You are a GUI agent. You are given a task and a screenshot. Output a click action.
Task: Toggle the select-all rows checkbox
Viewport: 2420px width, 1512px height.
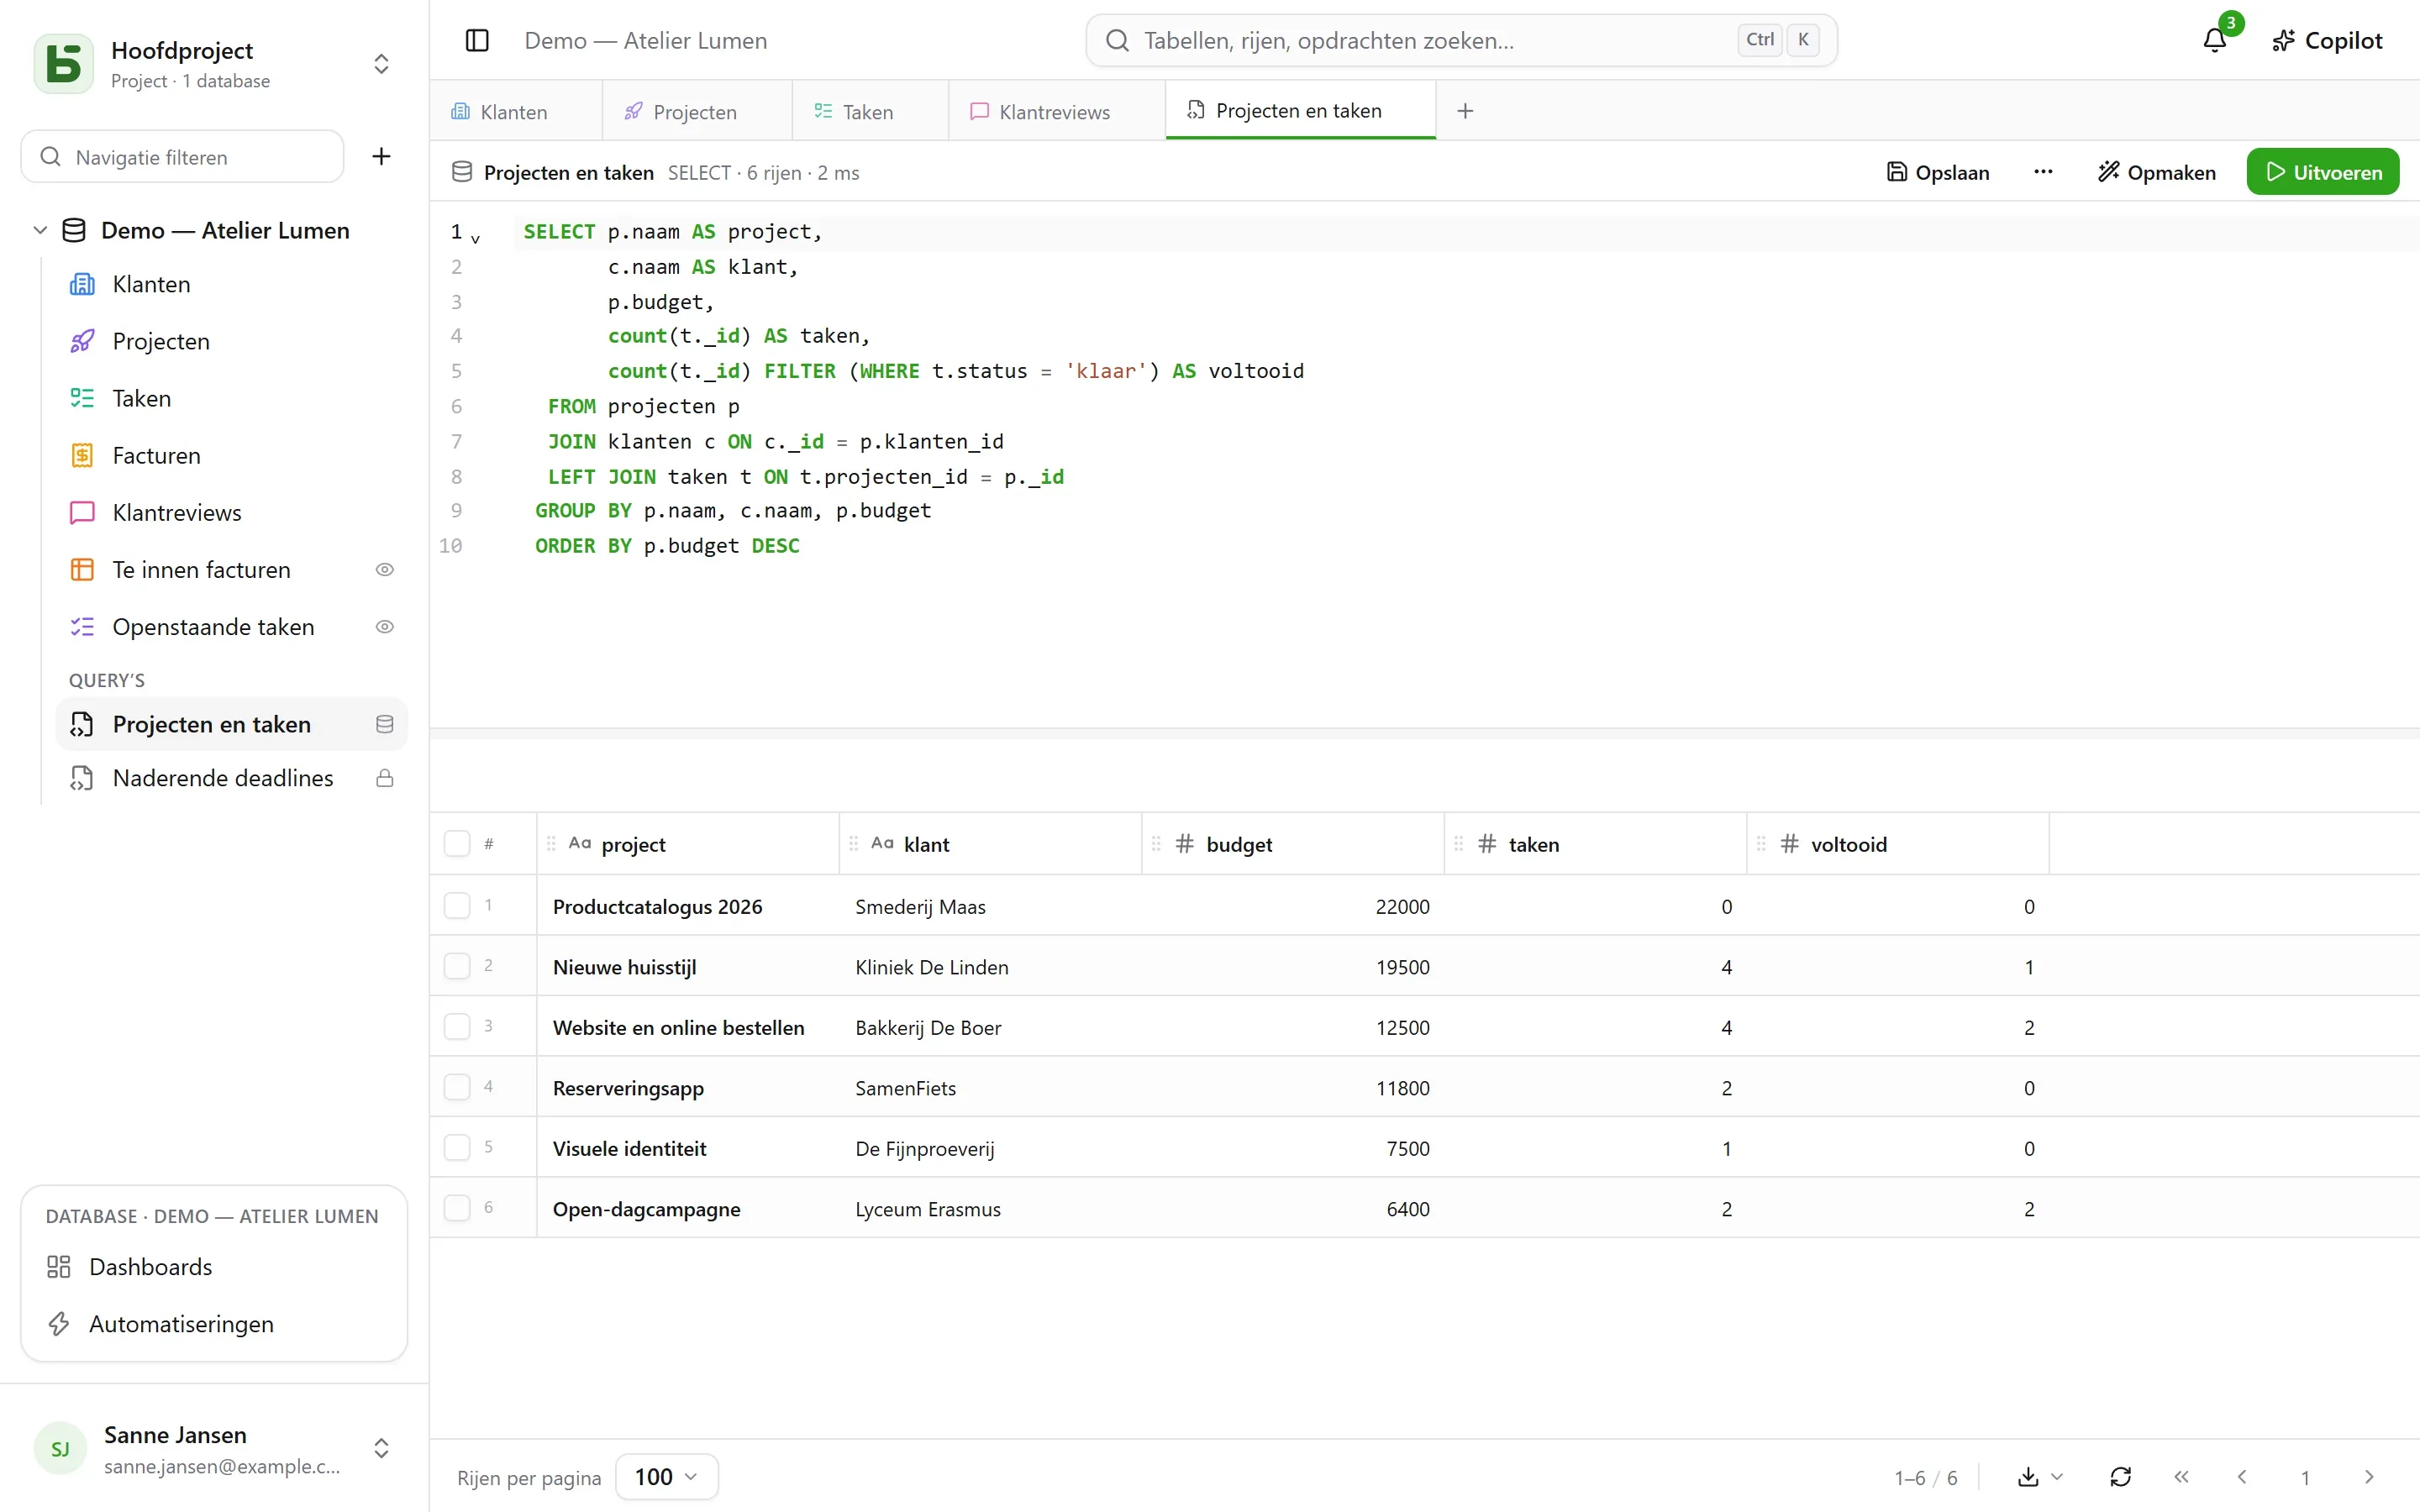pos(457,844)
